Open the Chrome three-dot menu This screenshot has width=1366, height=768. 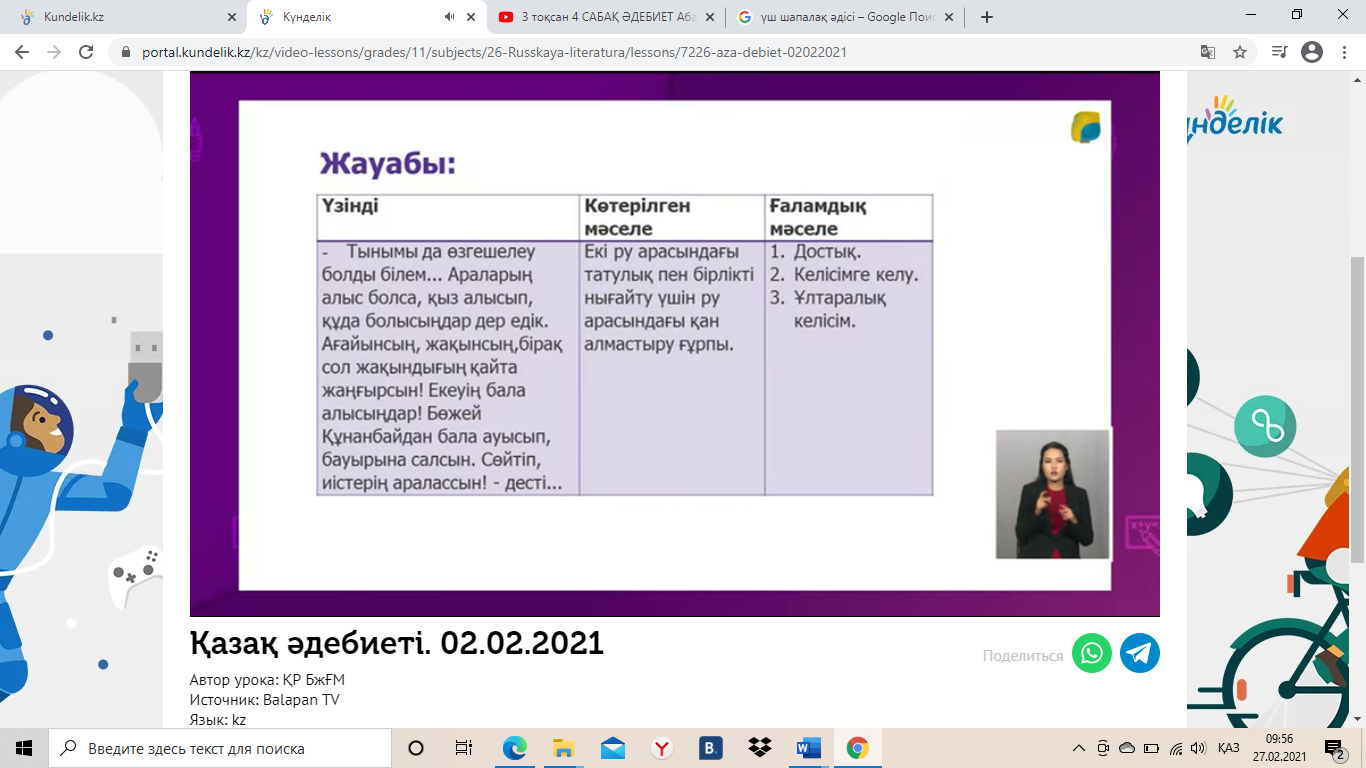coord(1344,52)
